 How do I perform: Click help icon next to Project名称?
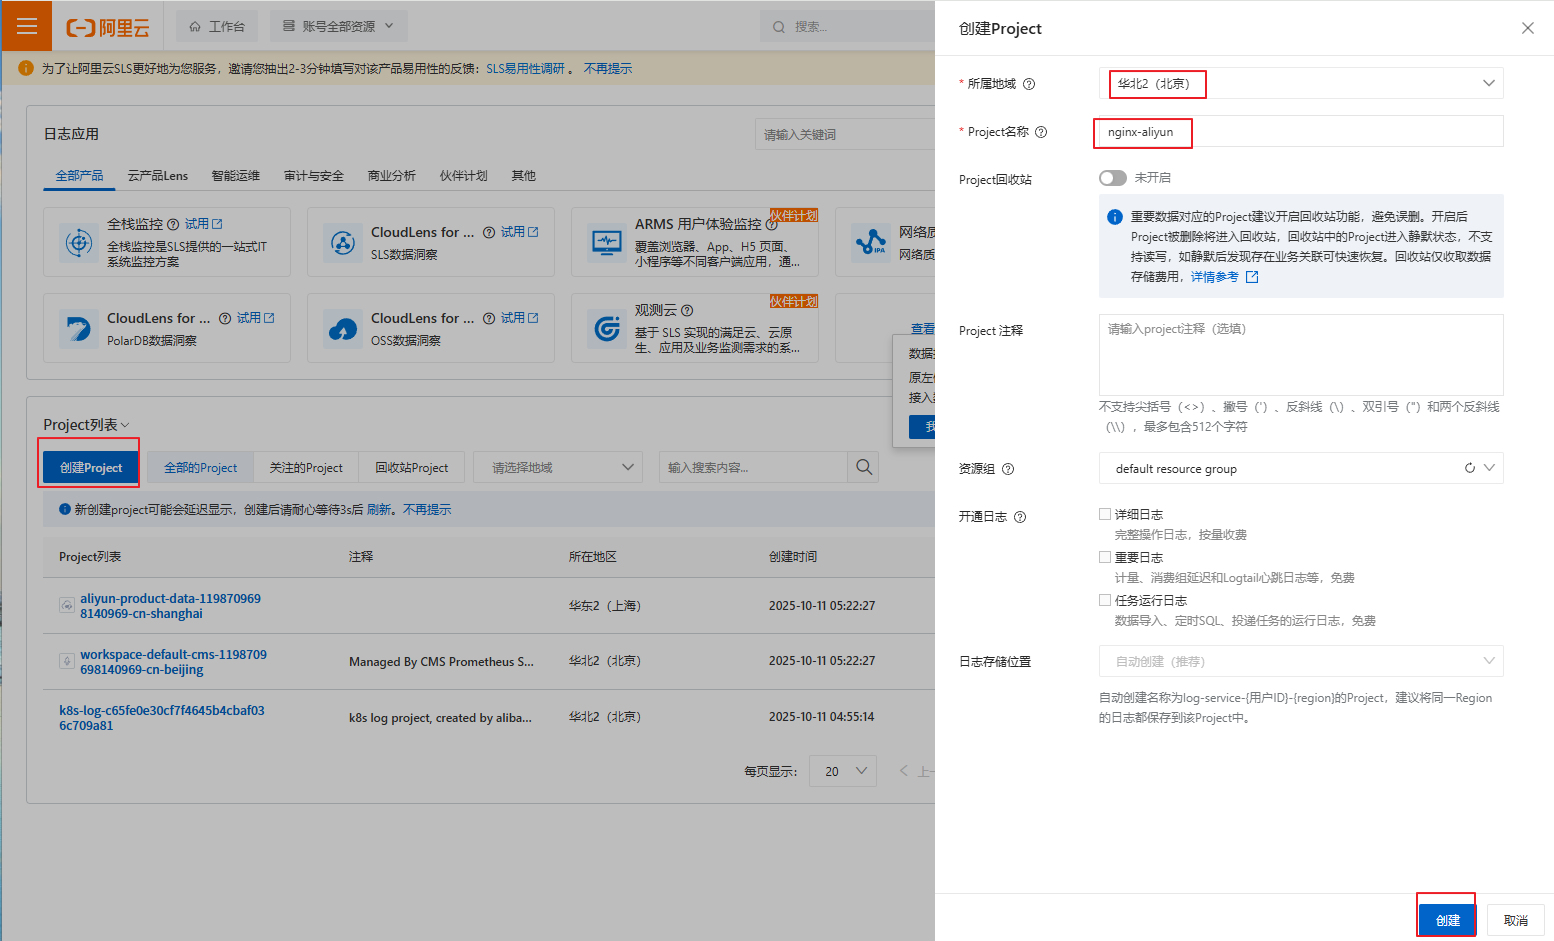(x=1041, y=132)
